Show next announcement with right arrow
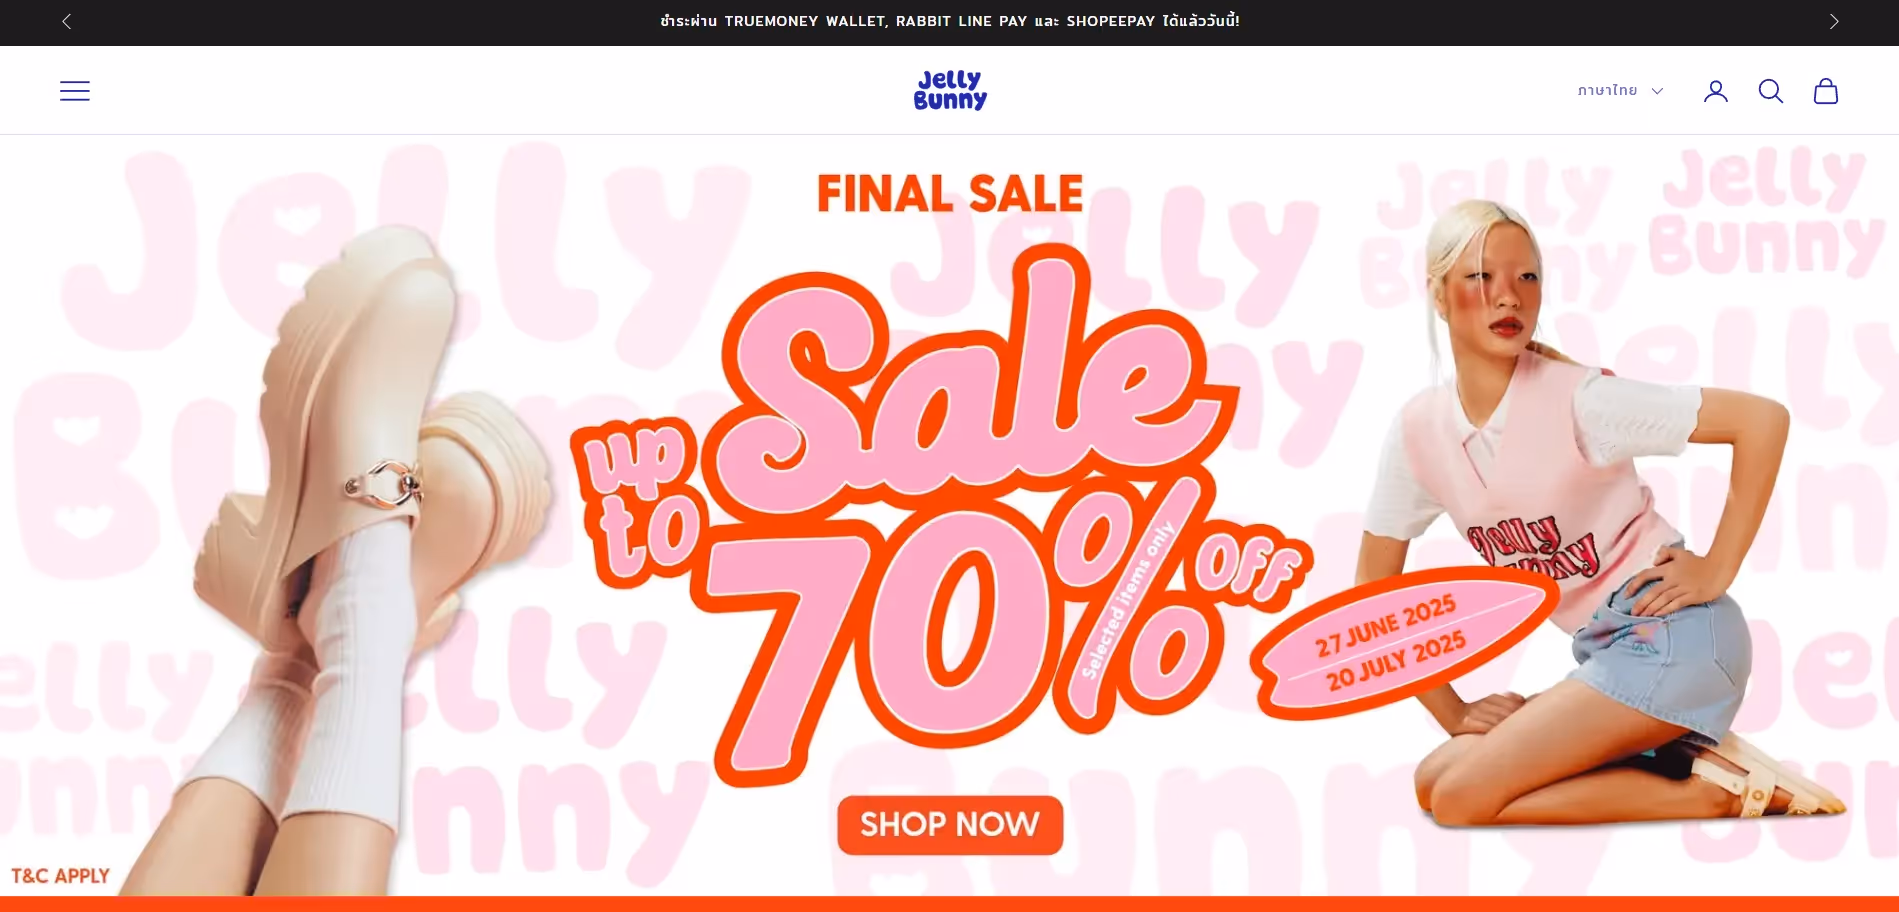The height and width of the screenshot is (912, 1899). coord(1834,21)
